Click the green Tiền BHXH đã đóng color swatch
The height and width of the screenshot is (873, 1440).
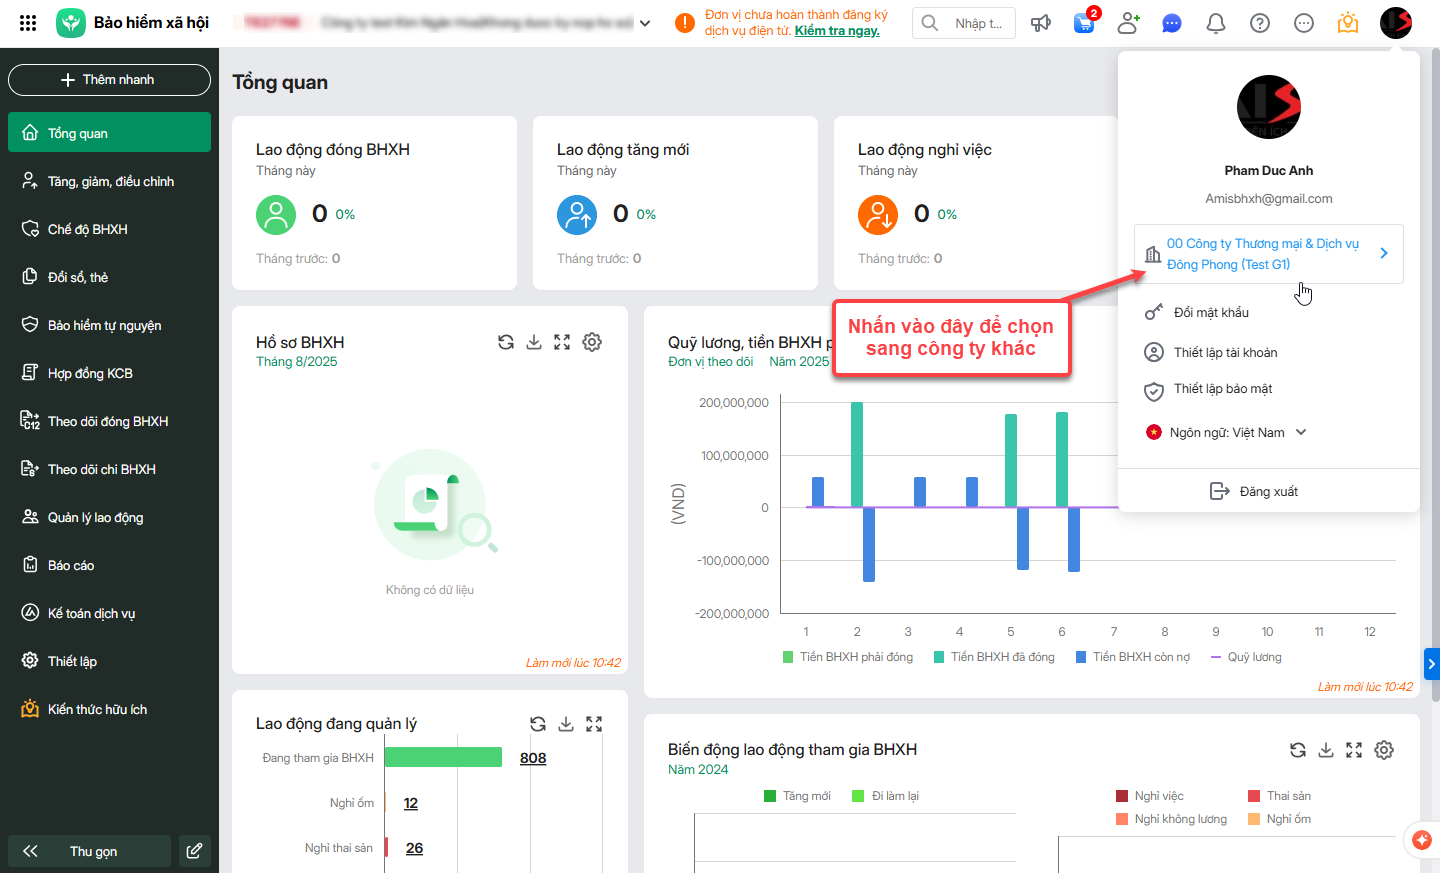939,657
